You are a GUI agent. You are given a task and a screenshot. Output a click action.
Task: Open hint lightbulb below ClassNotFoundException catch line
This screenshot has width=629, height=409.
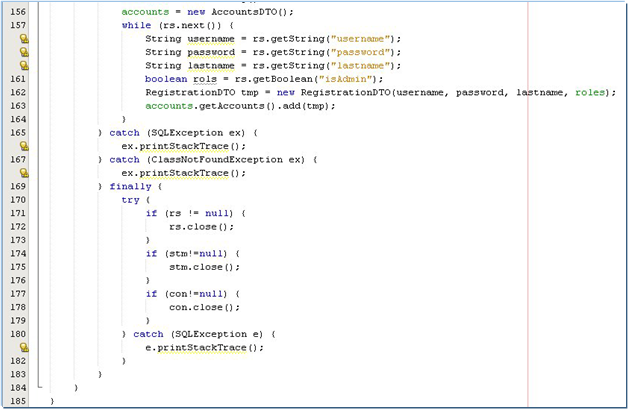point(24,173)
